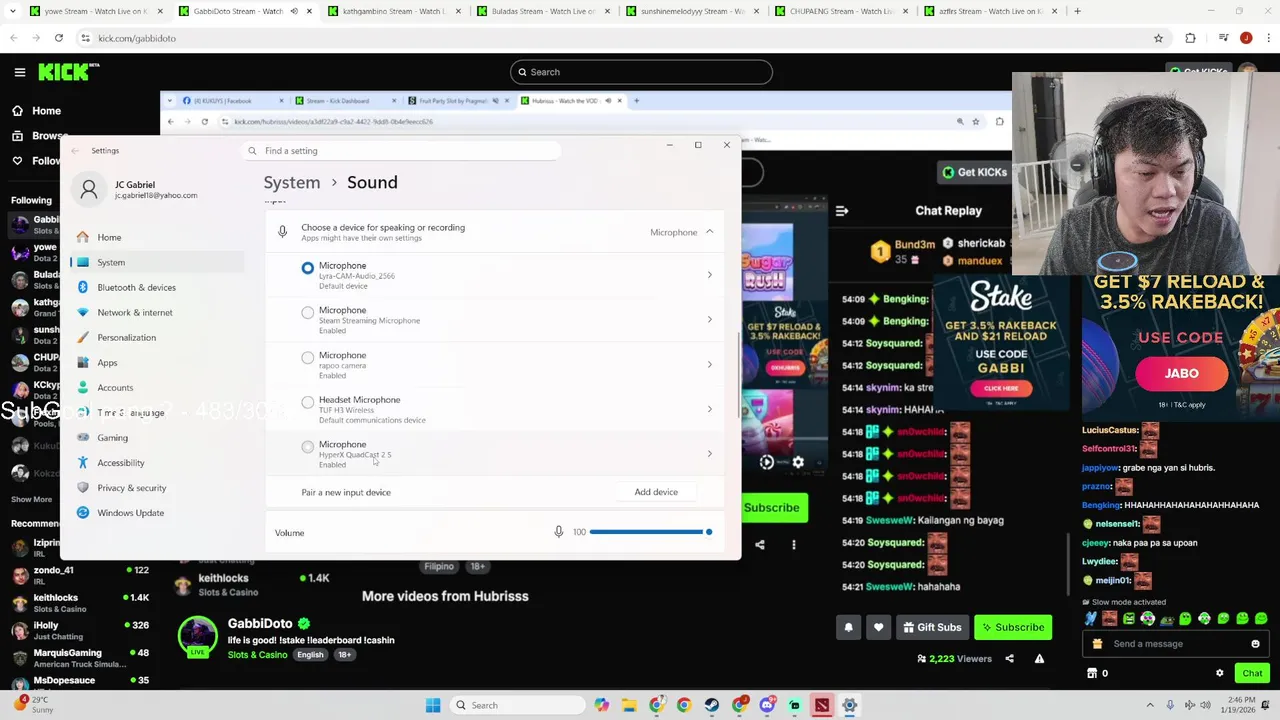Open Bluetooth & devices in Settings
The width and height of the screenshot is (1280, 720).
[x=156, y=287]
